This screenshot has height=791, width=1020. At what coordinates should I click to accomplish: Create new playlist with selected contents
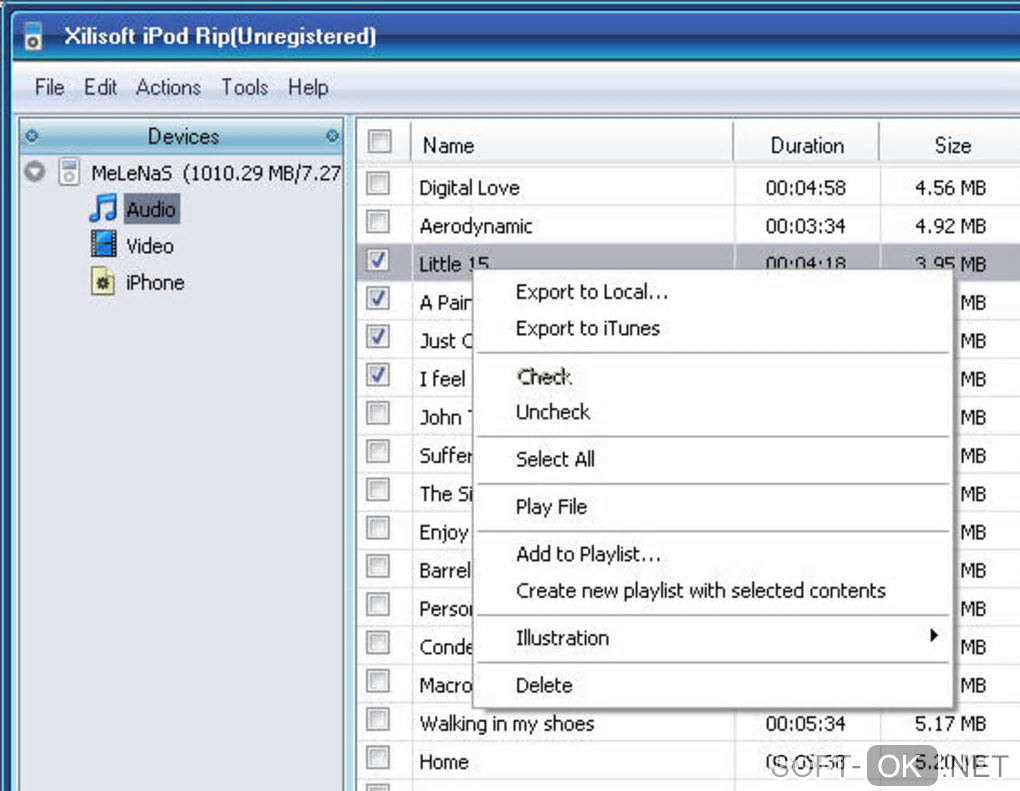[701, 591]
